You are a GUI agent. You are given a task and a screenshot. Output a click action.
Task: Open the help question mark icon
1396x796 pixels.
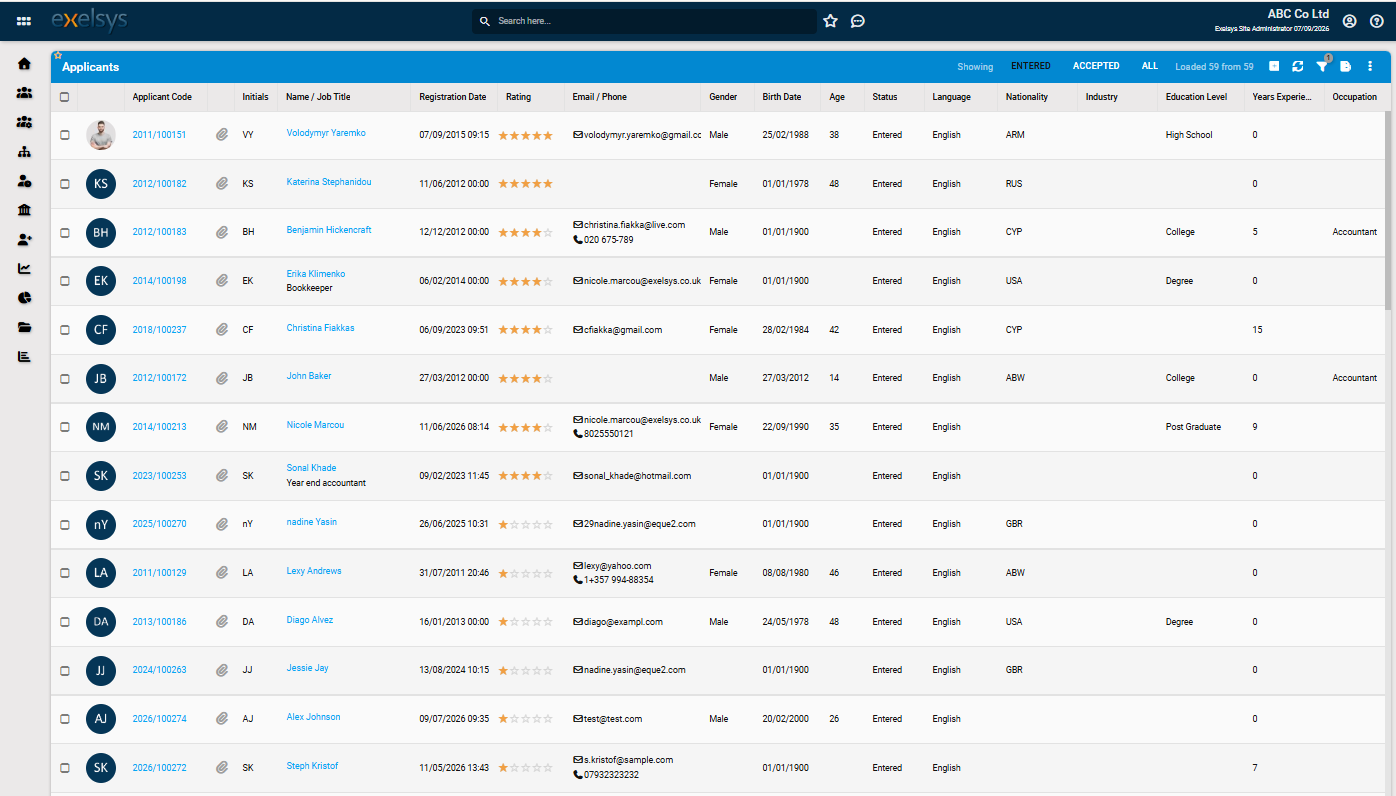1377,21
